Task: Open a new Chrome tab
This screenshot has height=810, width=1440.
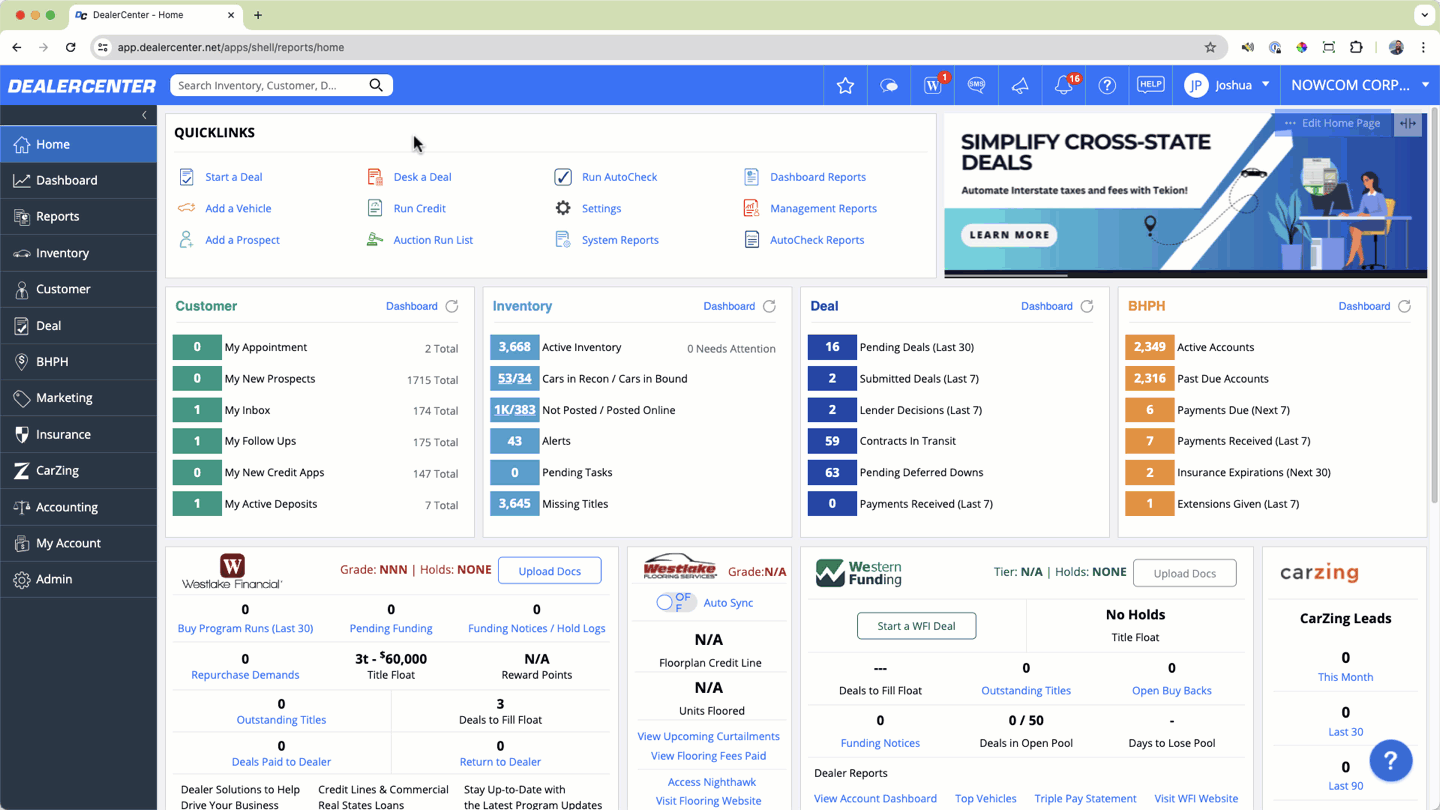Action: pyautogui.click(x=258, y=15)
